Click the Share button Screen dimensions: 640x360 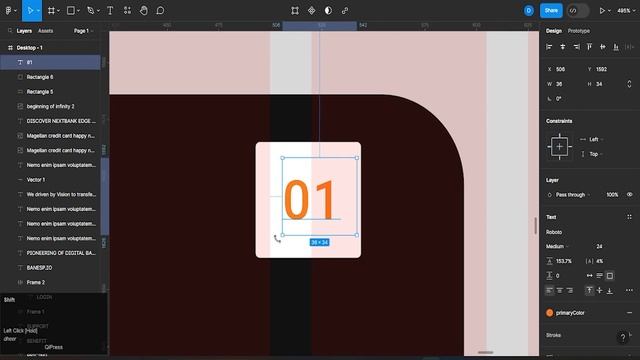tap(551, 11)
